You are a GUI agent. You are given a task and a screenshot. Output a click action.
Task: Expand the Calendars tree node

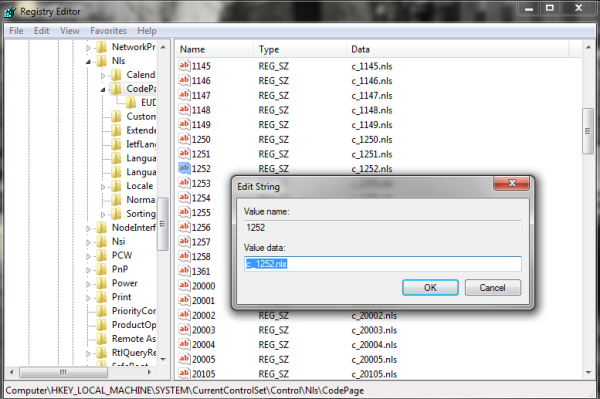(x=103, y=76)
